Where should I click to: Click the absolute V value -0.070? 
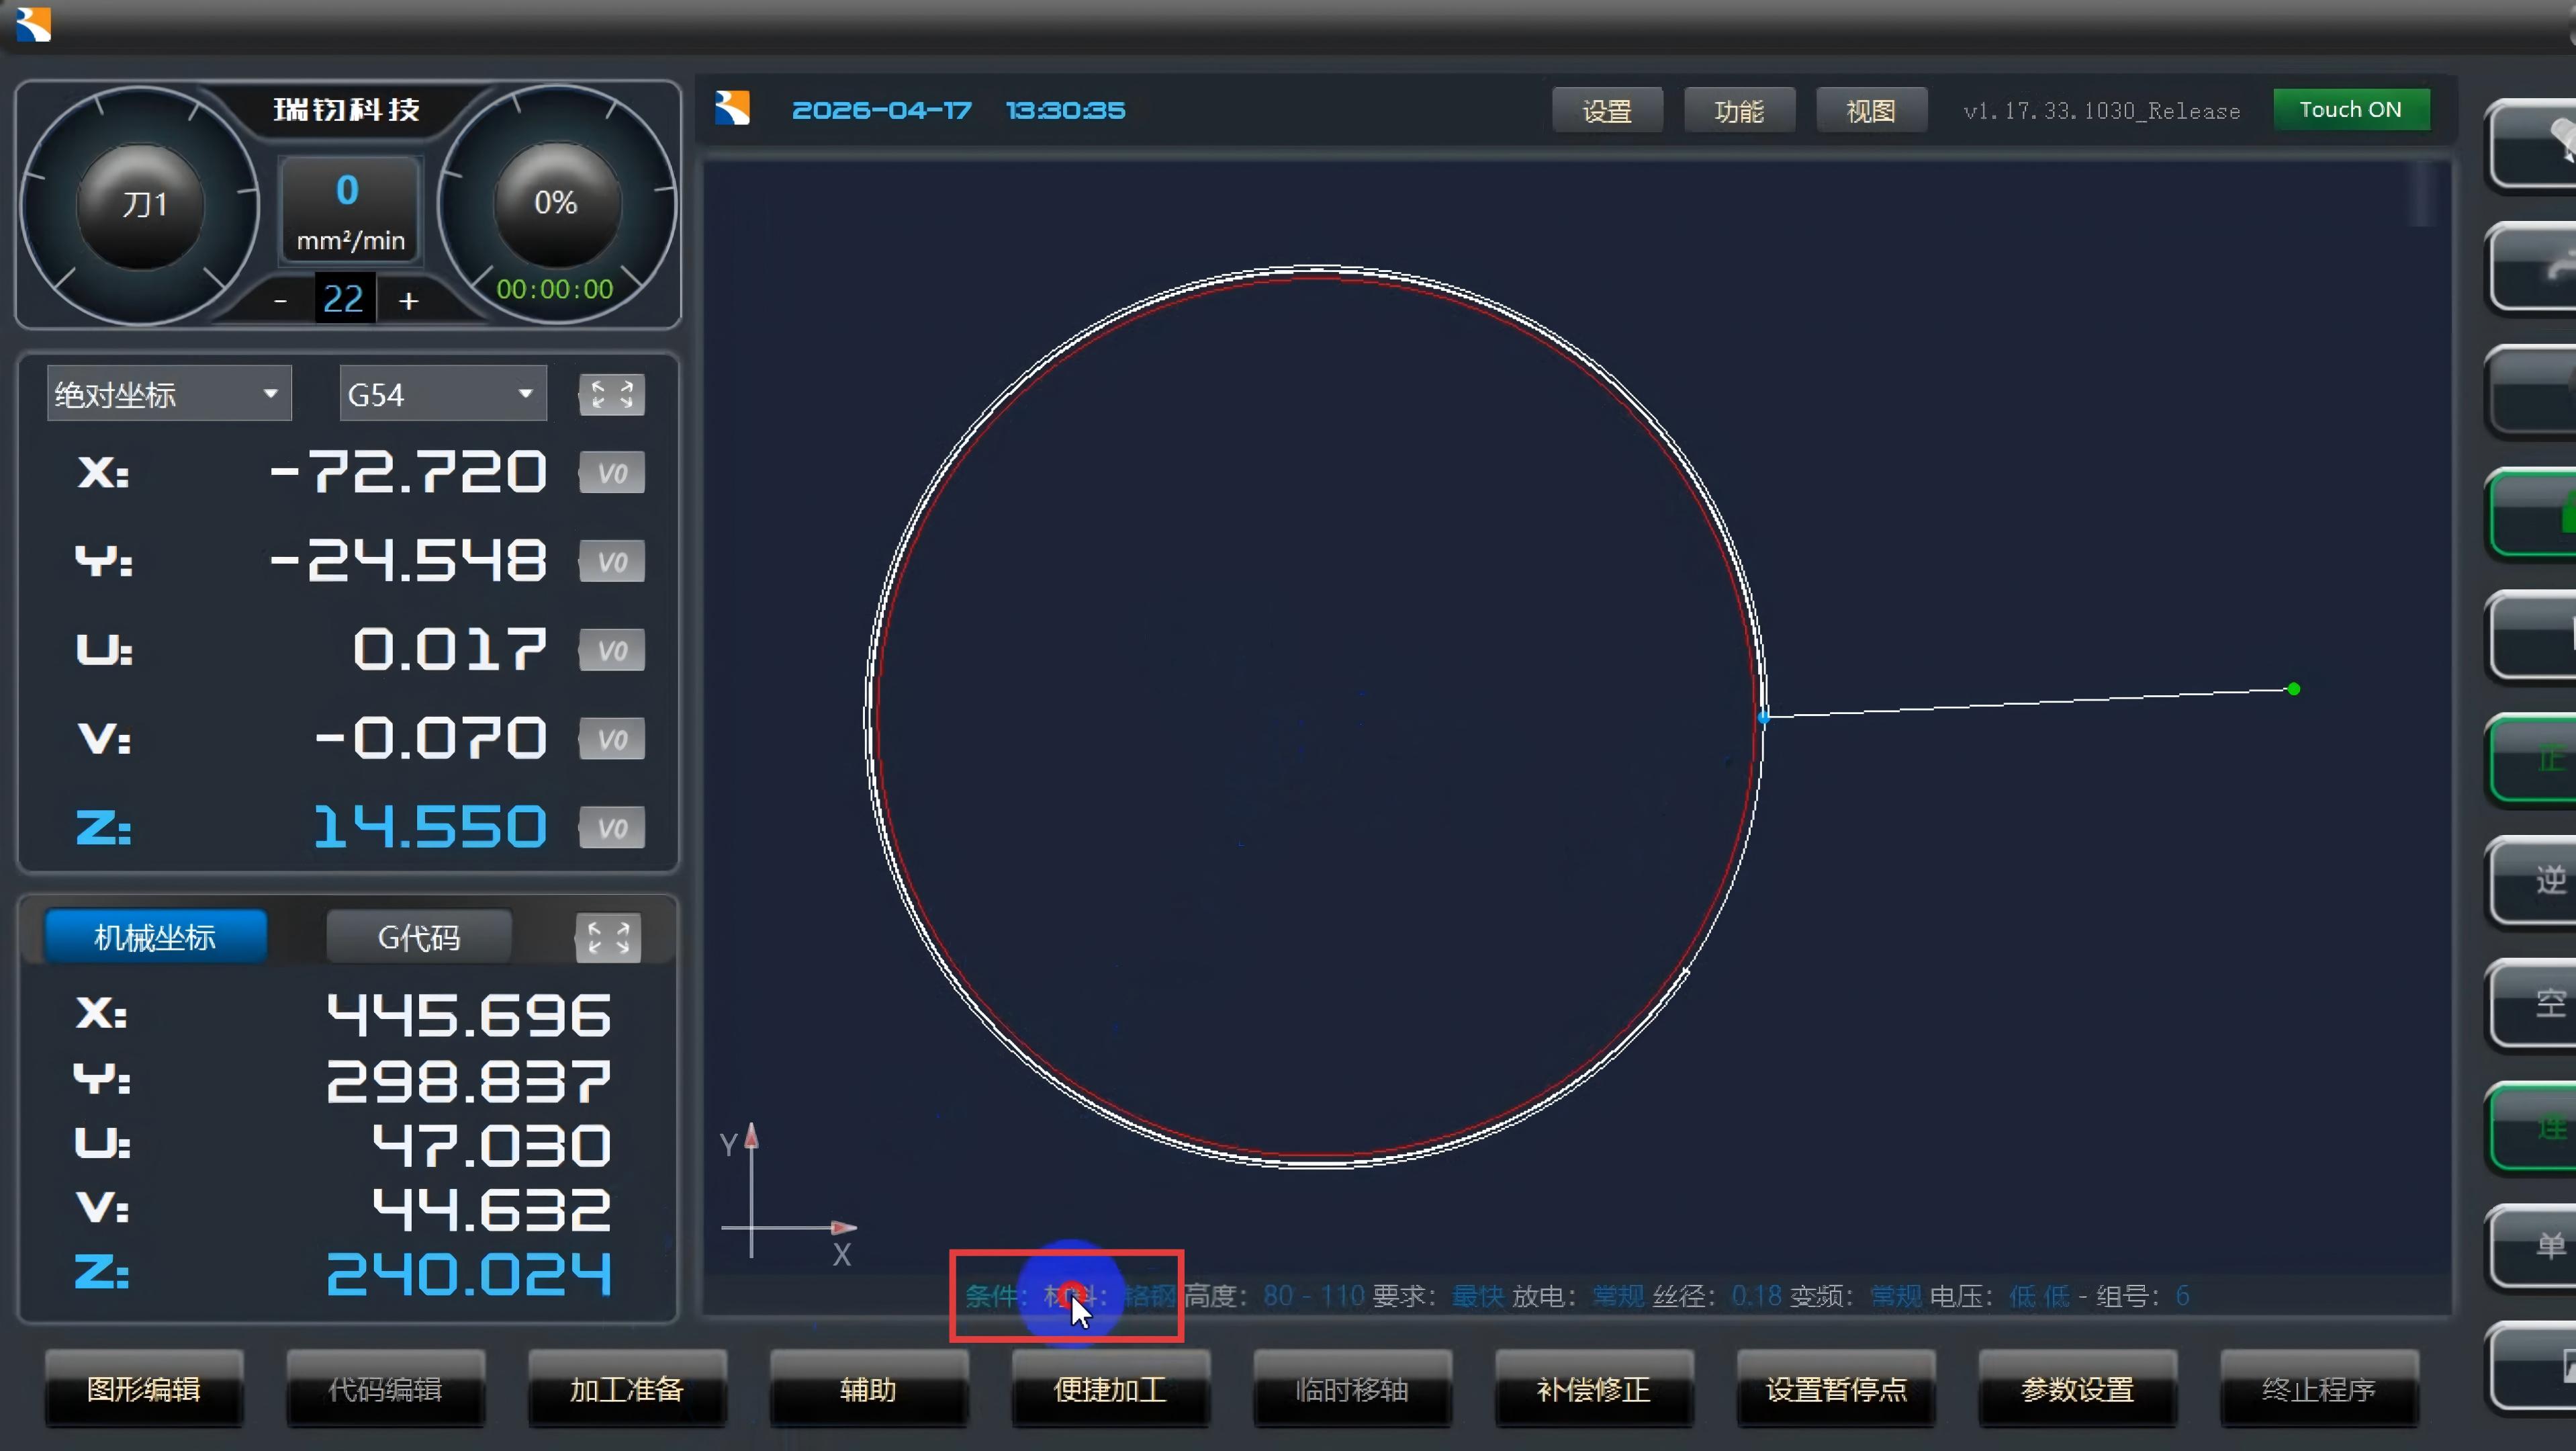click(x=431, y=738)
